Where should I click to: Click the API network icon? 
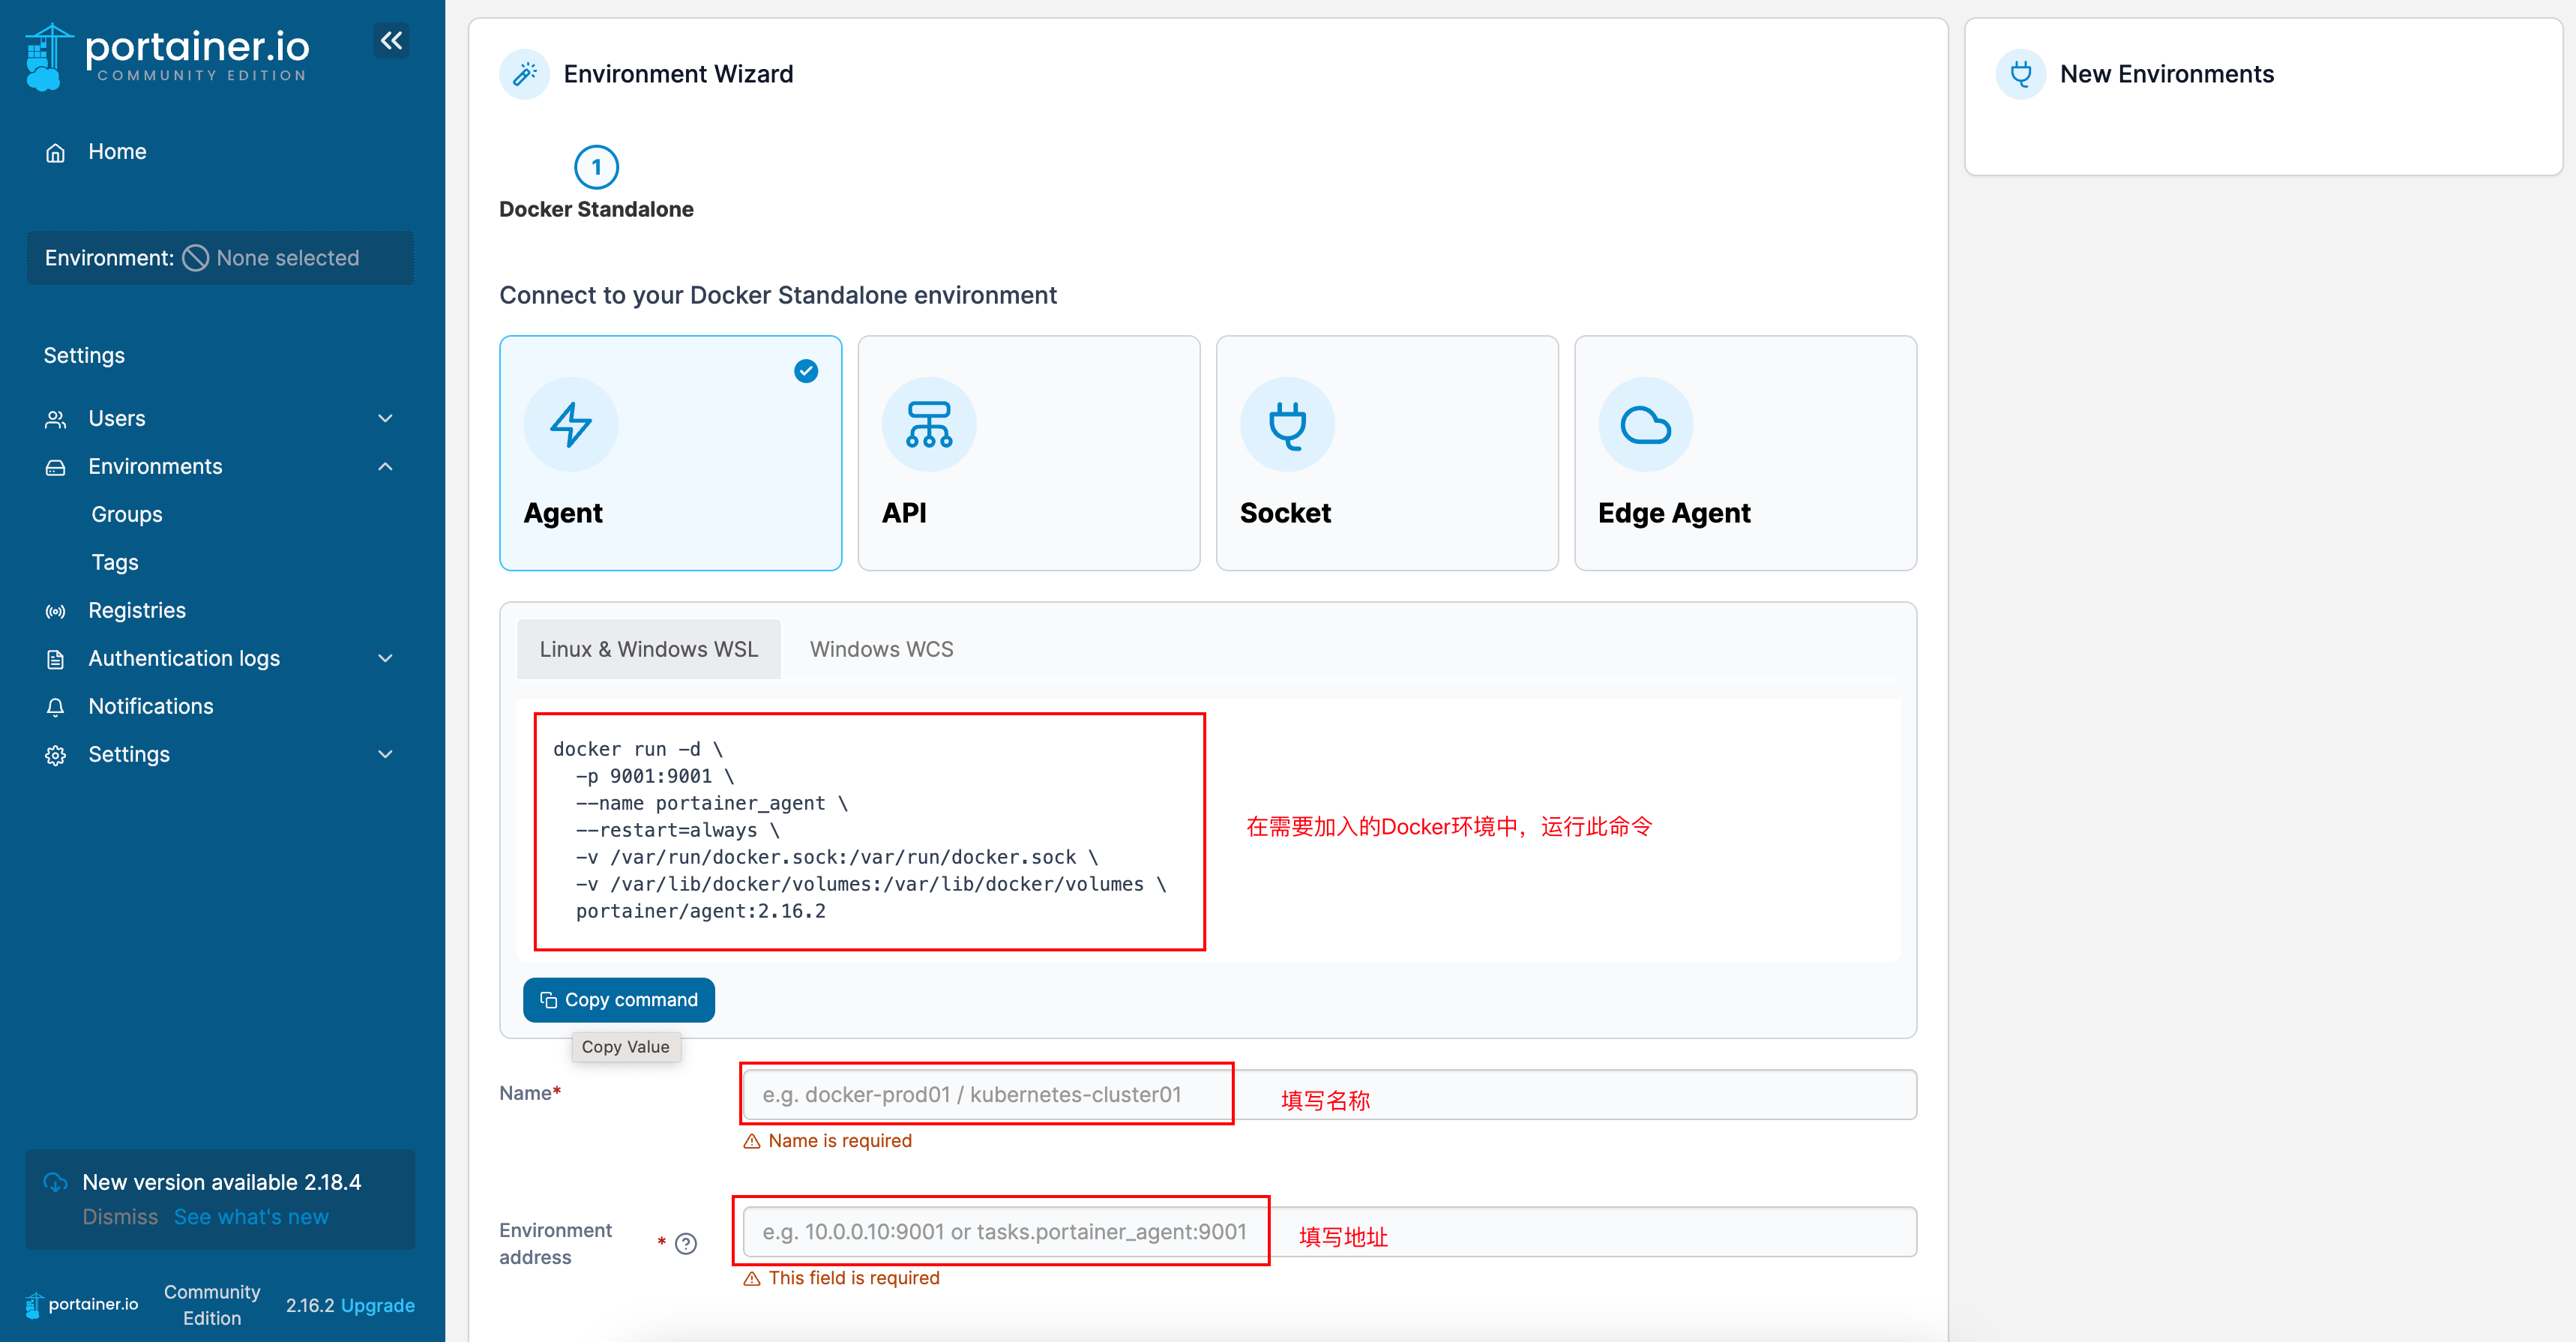pyautogui.click(x=928, y=424)
